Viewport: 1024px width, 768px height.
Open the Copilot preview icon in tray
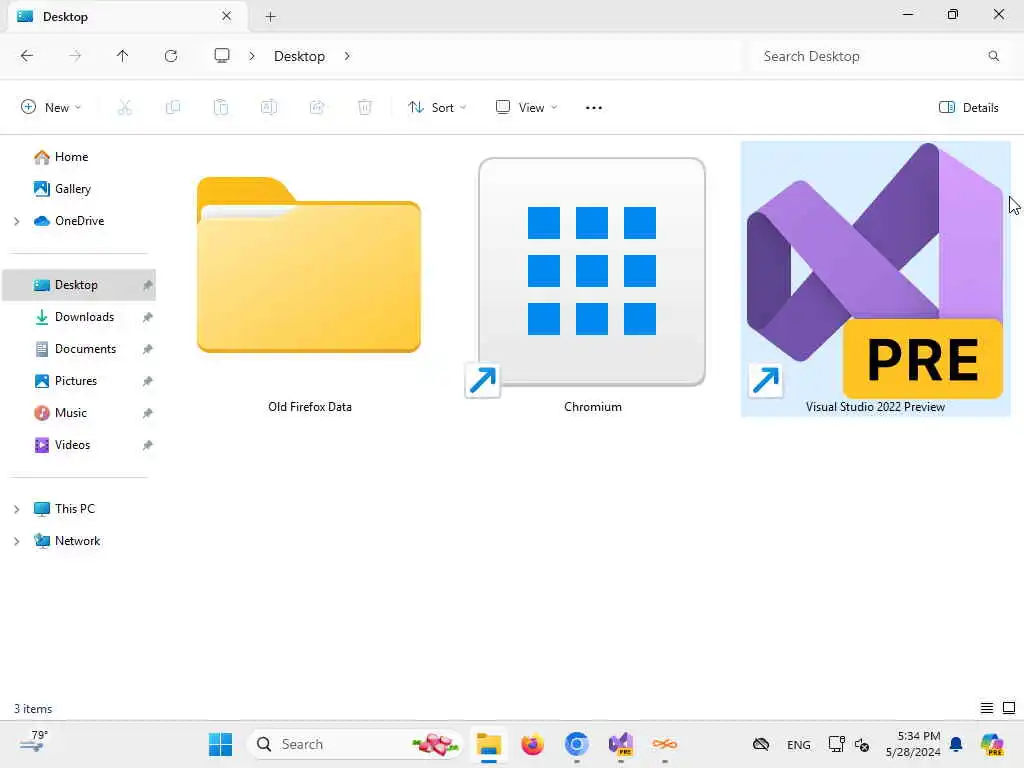click(992, 744)
